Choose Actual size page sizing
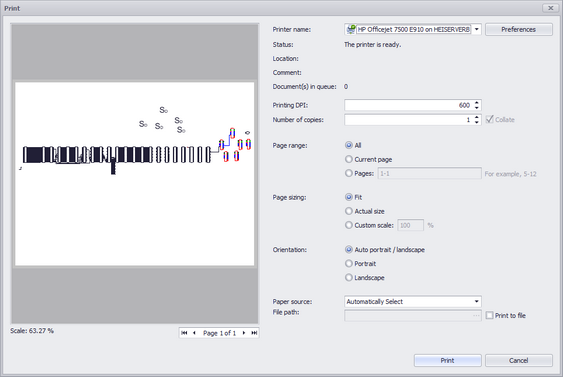563x377 pixels. (349, 211)
